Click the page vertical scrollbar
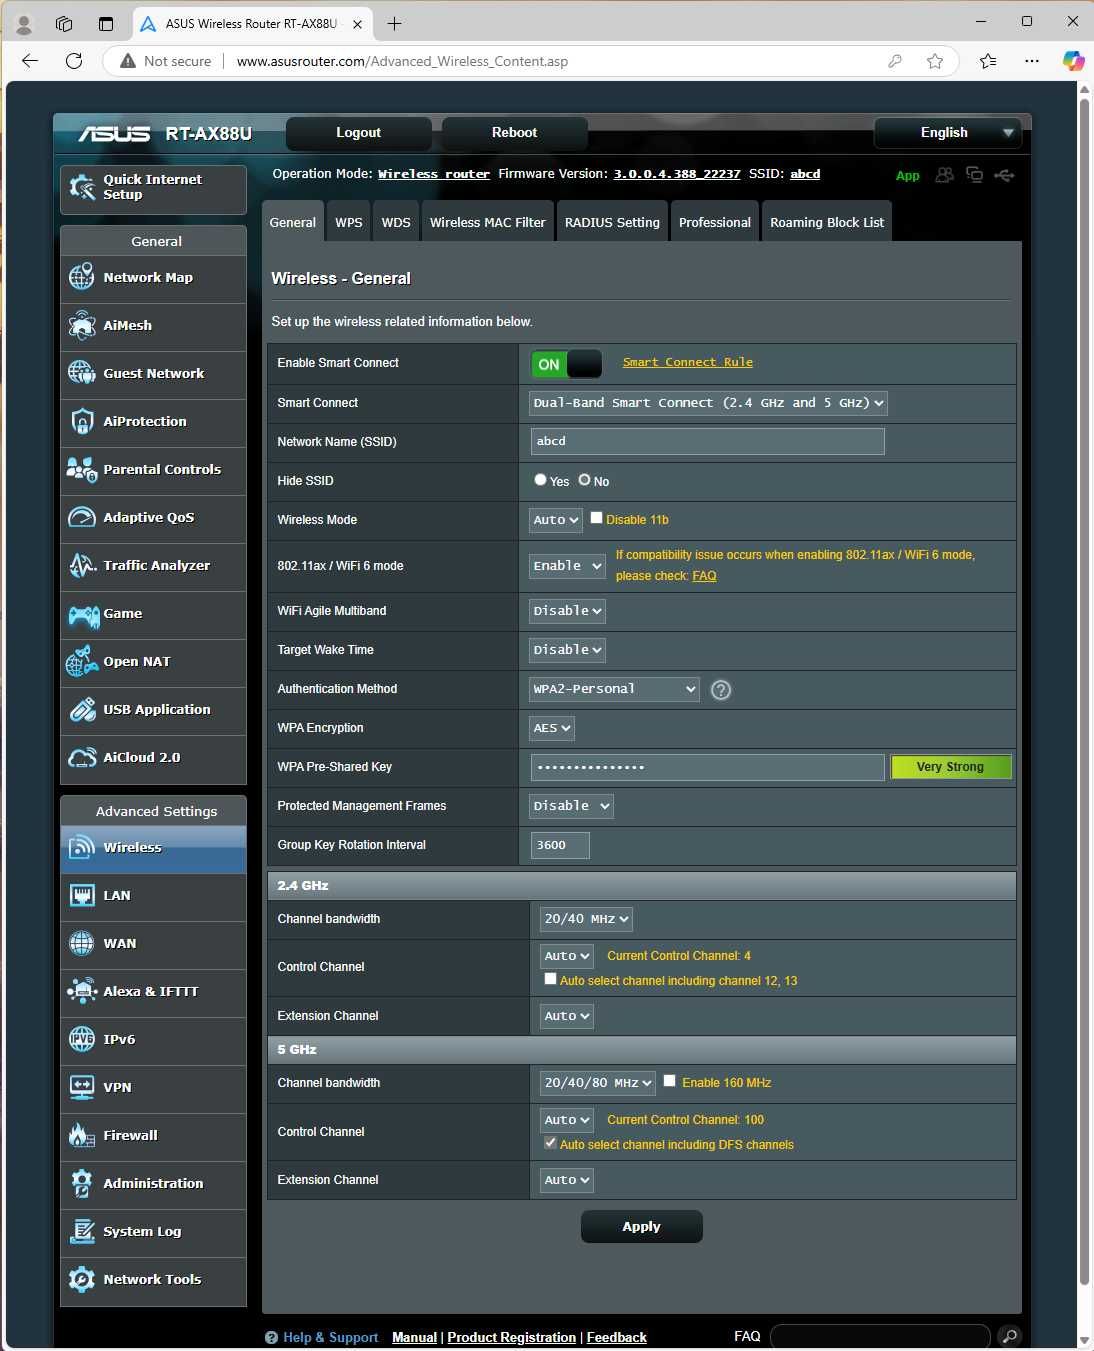Viewport: 1094px width, 1351px height. [x=1085, y=690]
